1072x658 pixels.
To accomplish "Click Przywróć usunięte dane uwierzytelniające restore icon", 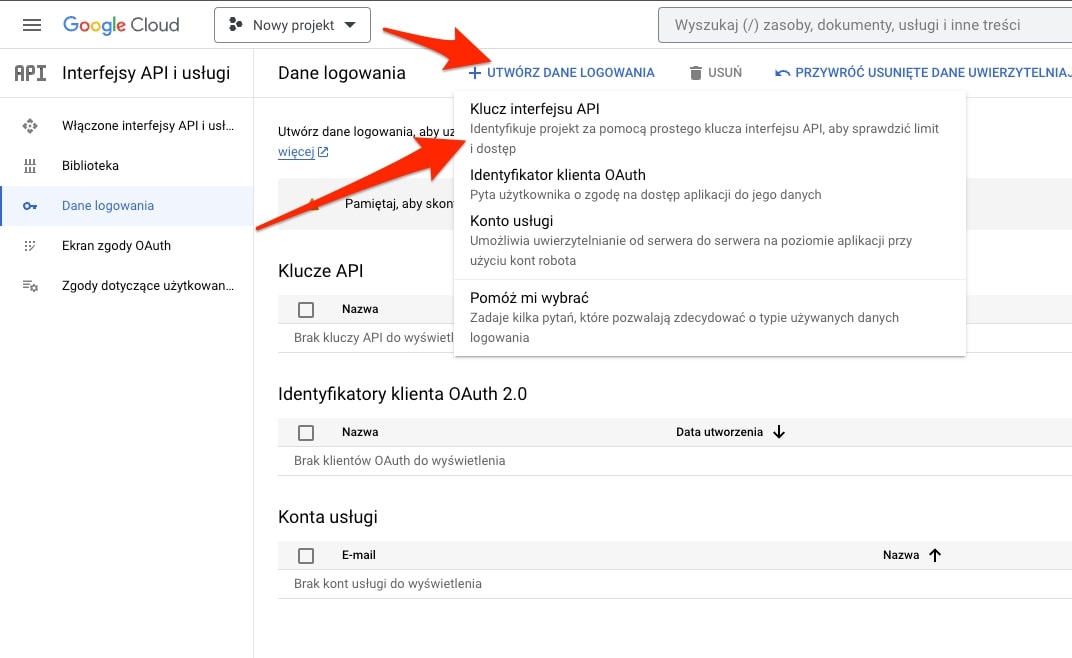I will tap(783, 71).
